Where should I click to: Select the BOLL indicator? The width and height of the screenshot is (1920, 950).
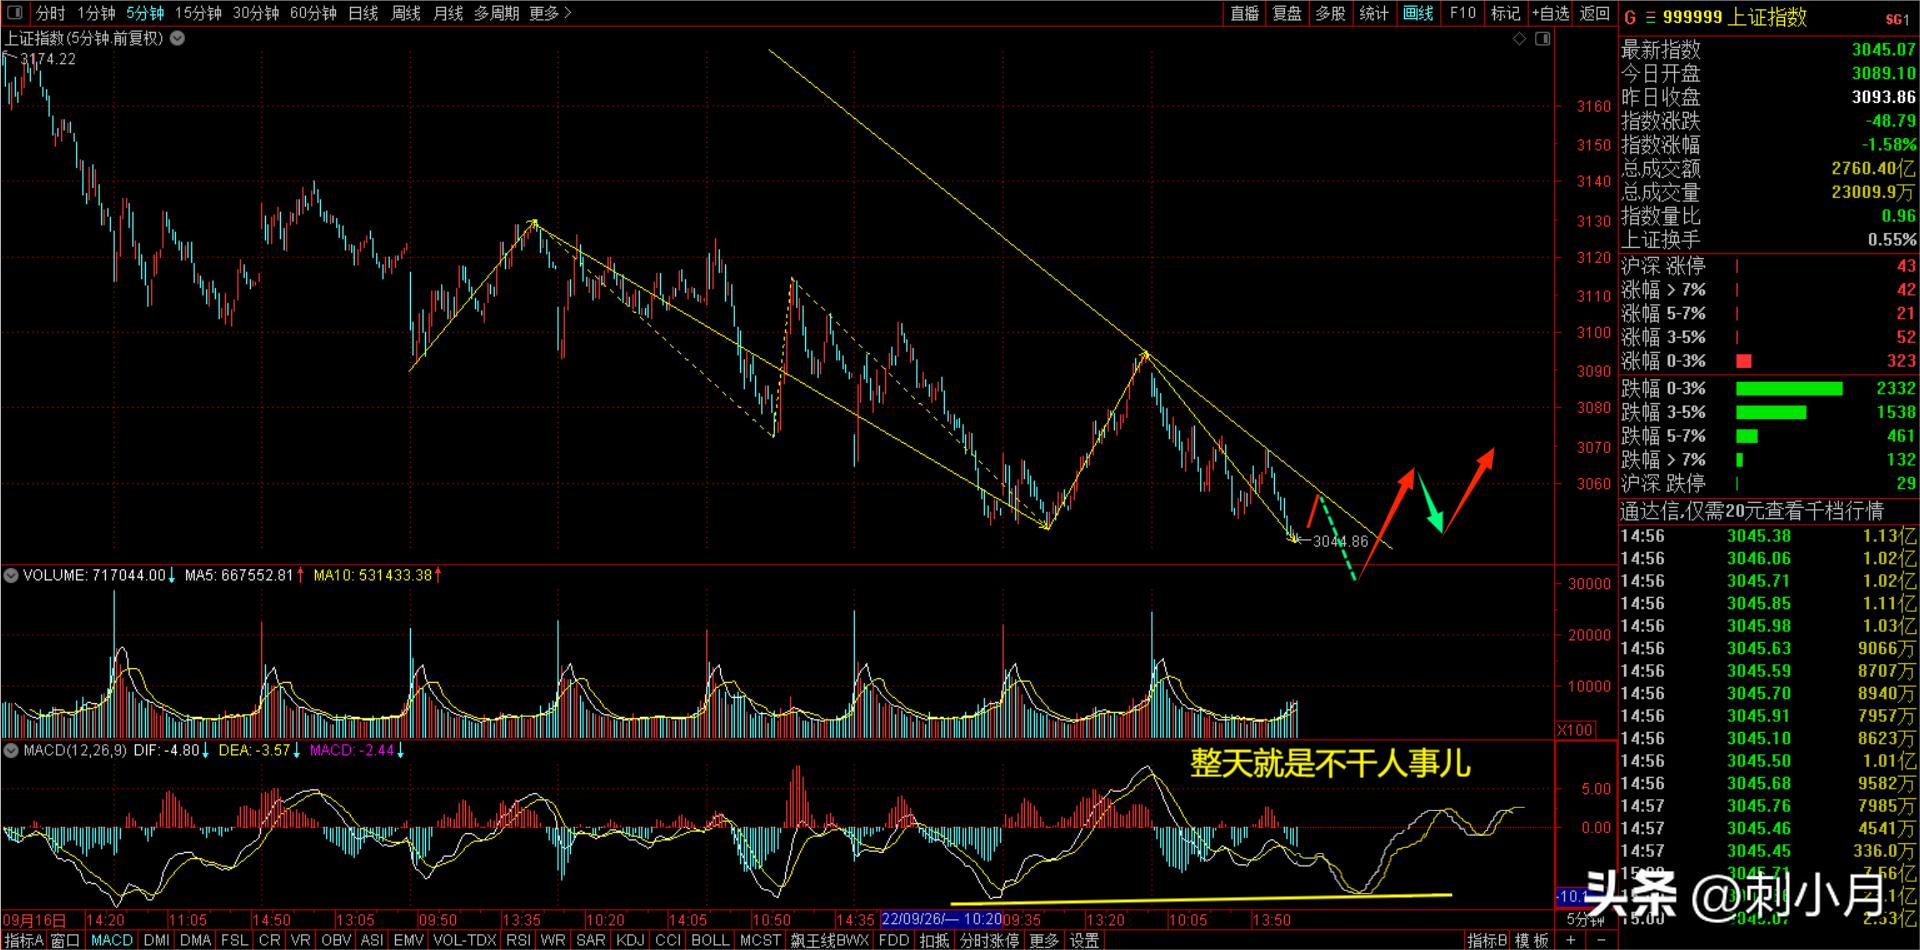tap(710, 940)
